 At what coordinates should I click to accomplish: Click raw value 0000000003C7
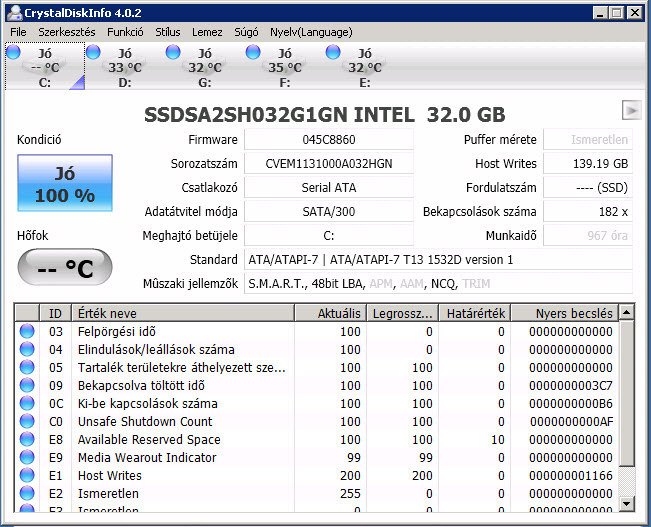tap(571, 385)
